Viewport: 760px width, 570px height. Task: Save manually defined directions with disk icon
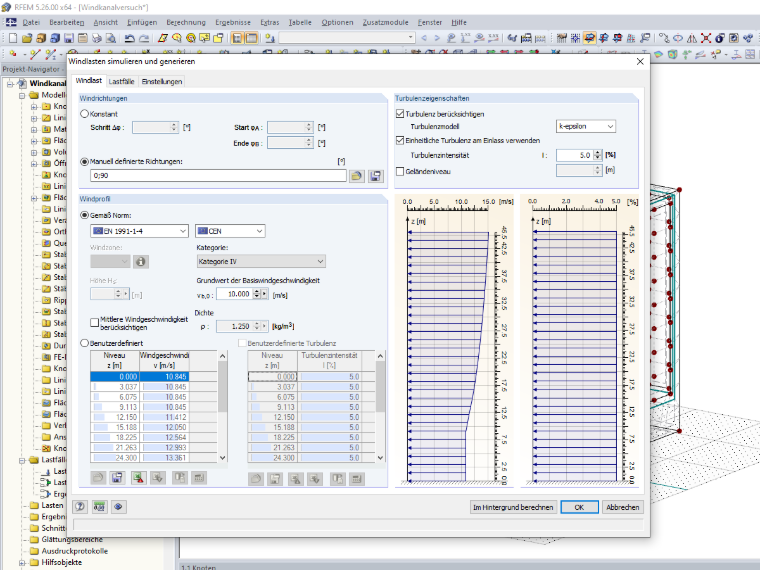(x=376, y=176)
